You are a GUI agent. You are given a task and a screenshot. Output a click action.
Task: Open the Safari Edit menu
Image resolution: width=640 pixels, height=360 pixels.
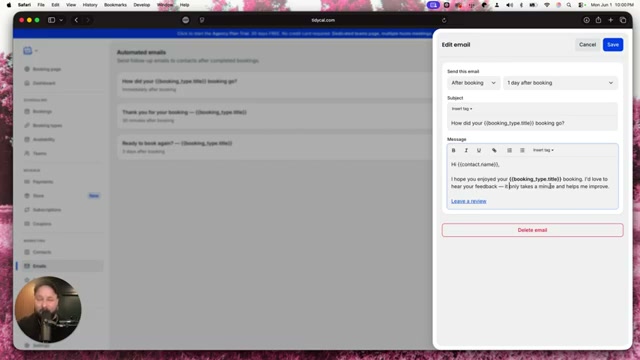55,5
